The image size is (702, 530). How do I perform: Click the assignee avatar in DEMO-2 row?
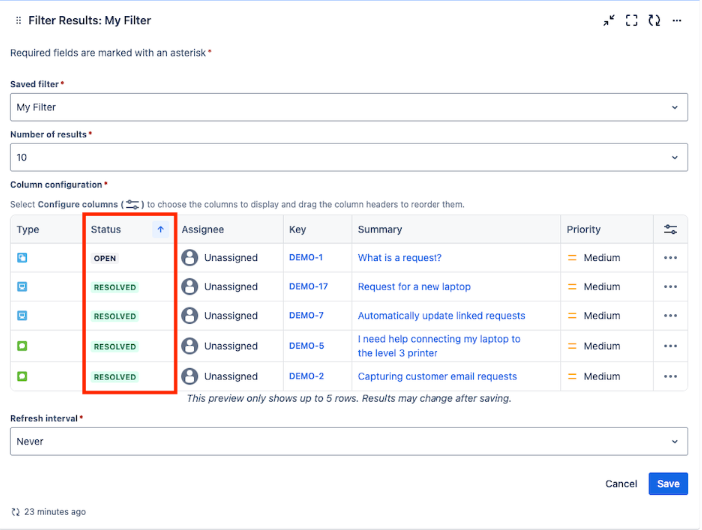(x=190, y=376)
